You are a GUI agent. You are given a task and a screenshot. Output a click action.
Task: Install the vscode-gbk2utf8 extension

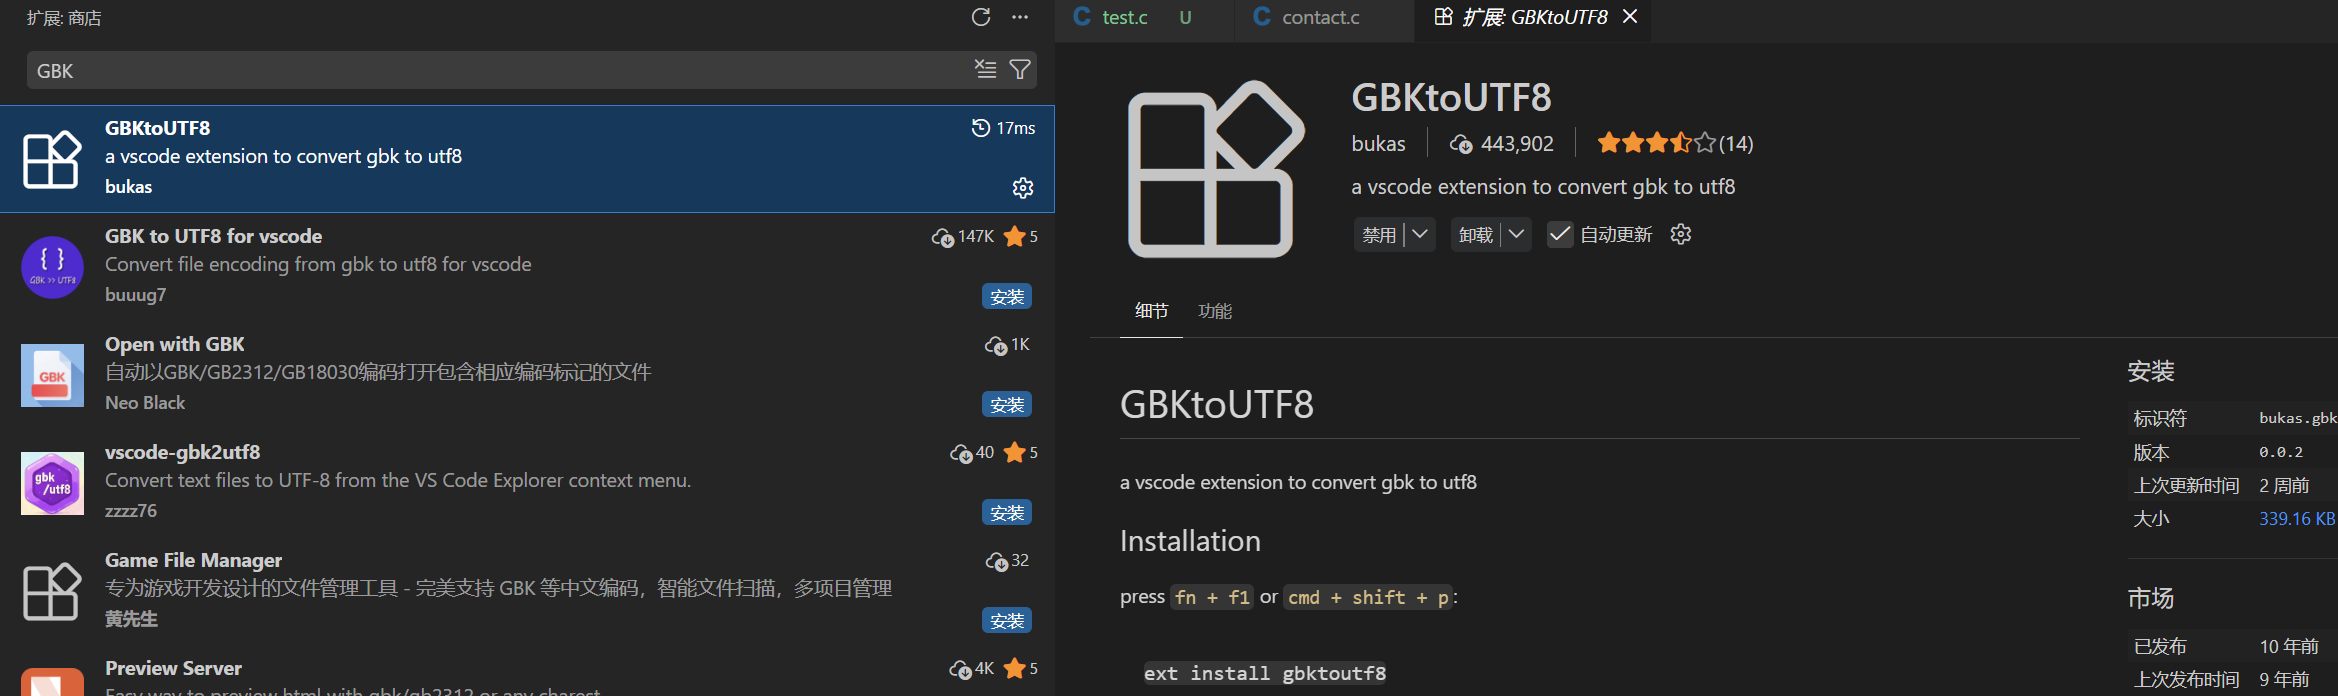pos(1007,513)
